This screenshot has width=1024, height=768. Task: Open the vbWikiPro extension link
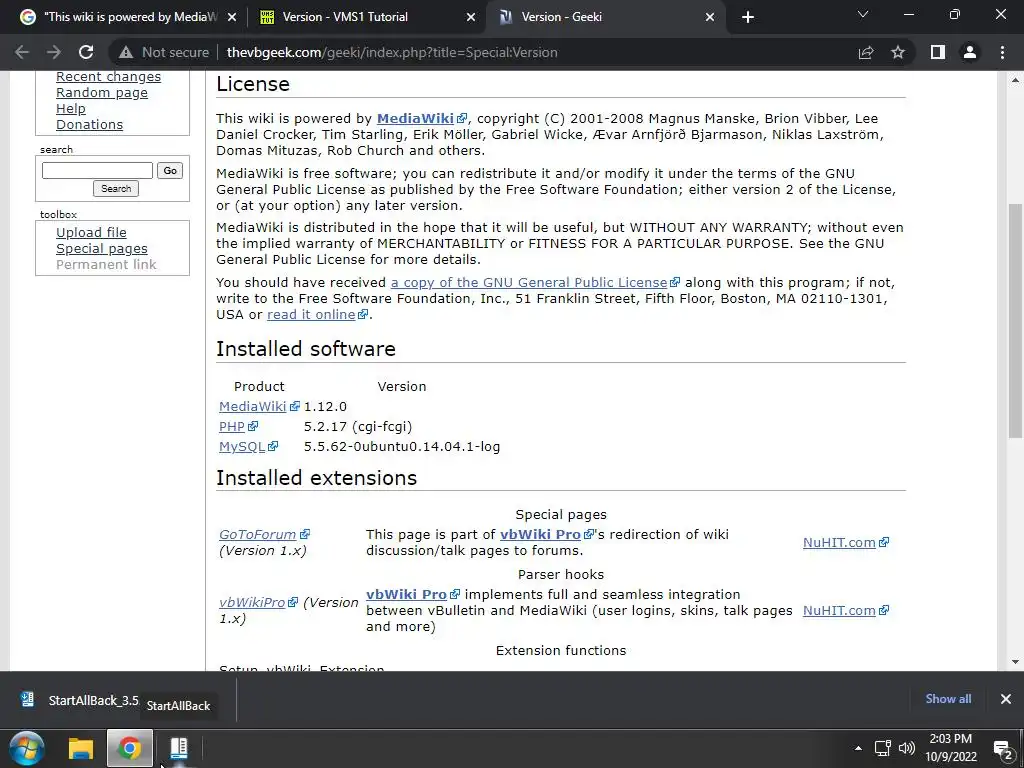click(252, 602)
